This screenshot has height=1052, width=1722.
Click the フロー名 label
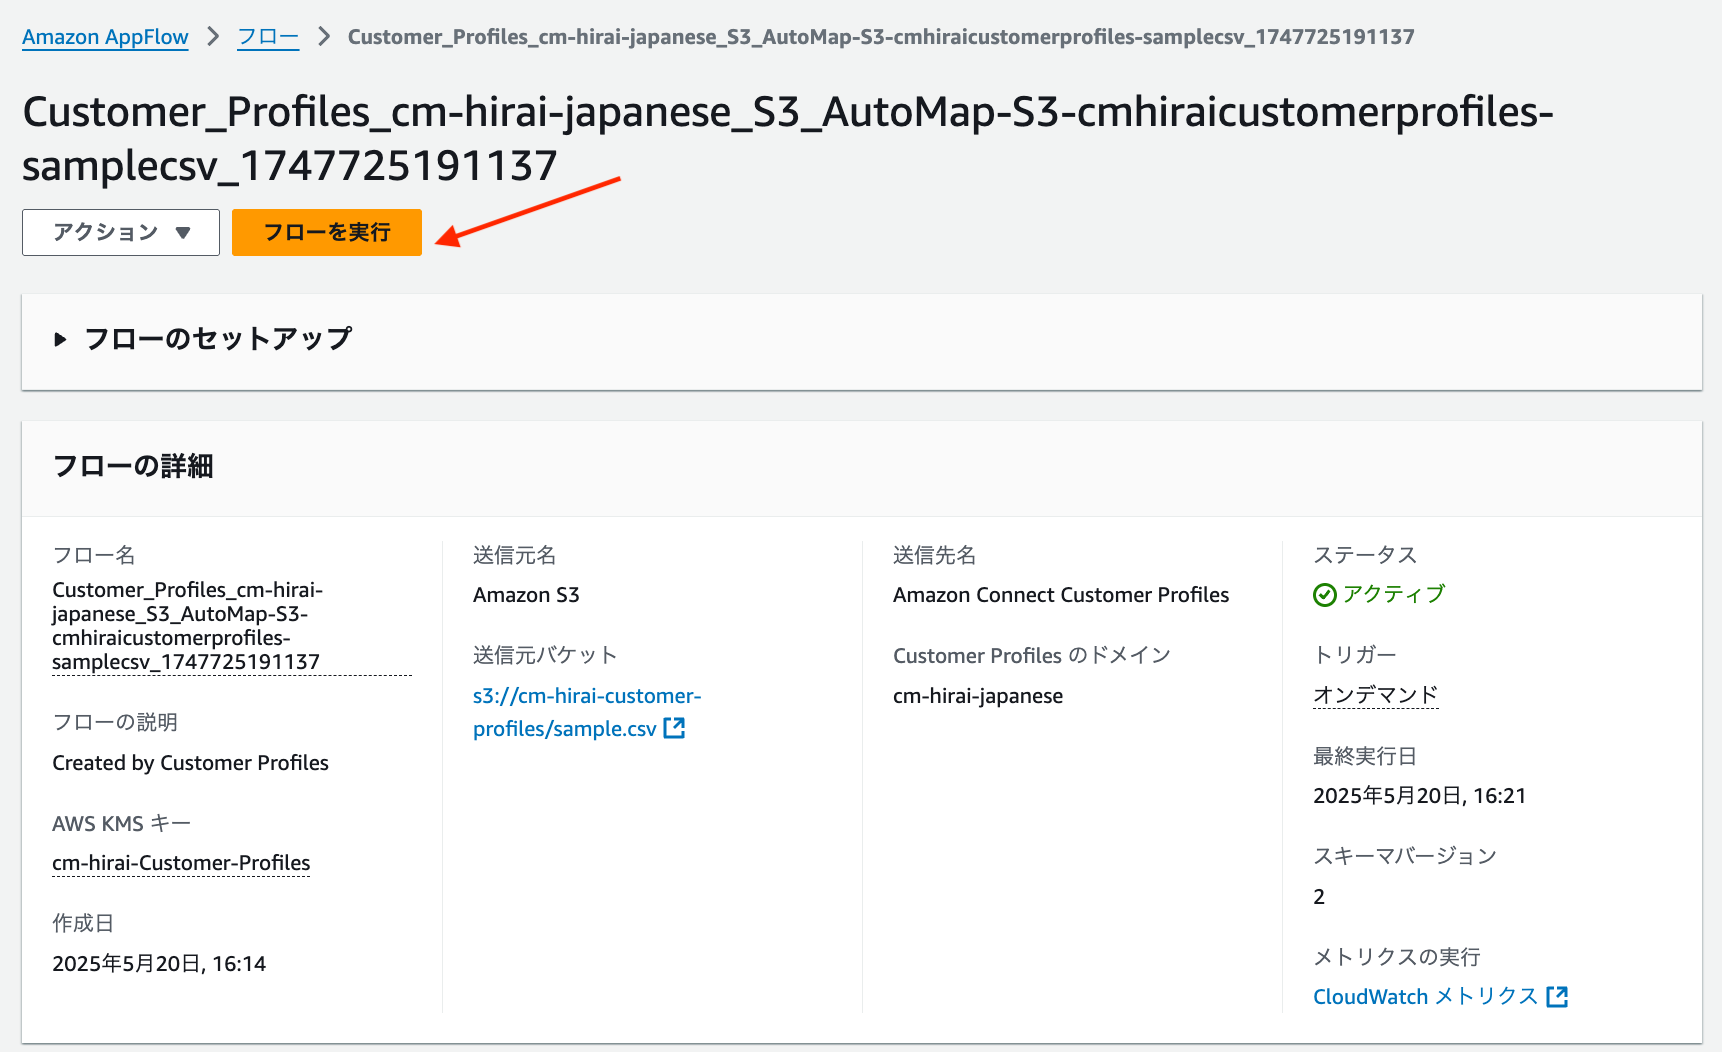(x=94, y=554)
